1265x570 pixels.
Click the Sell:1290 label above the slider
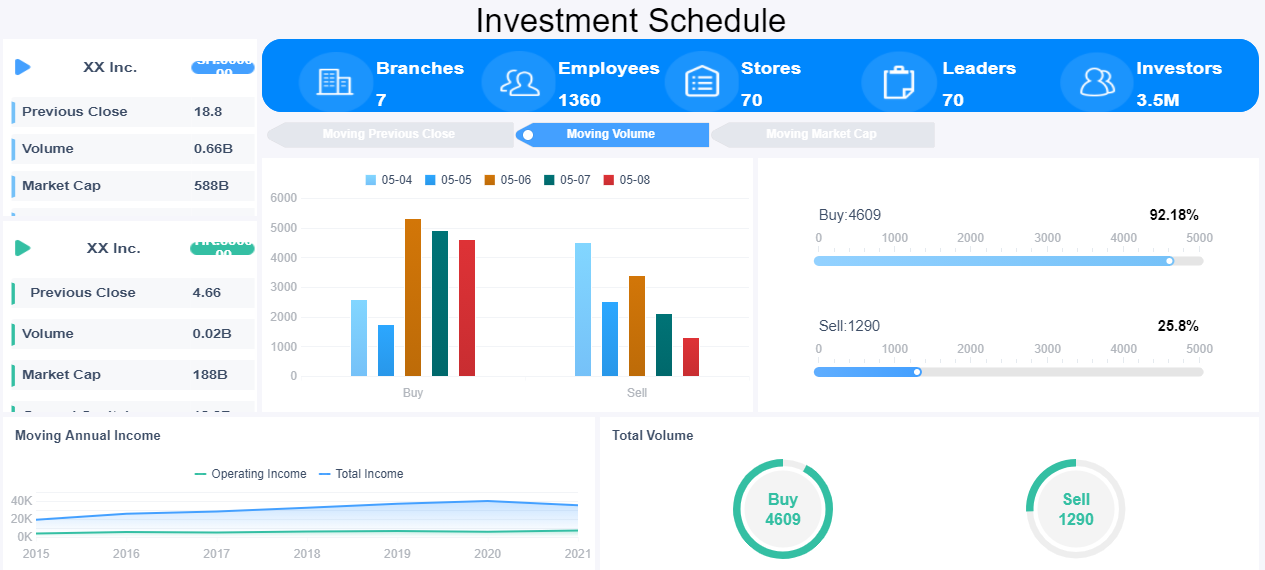850,326
